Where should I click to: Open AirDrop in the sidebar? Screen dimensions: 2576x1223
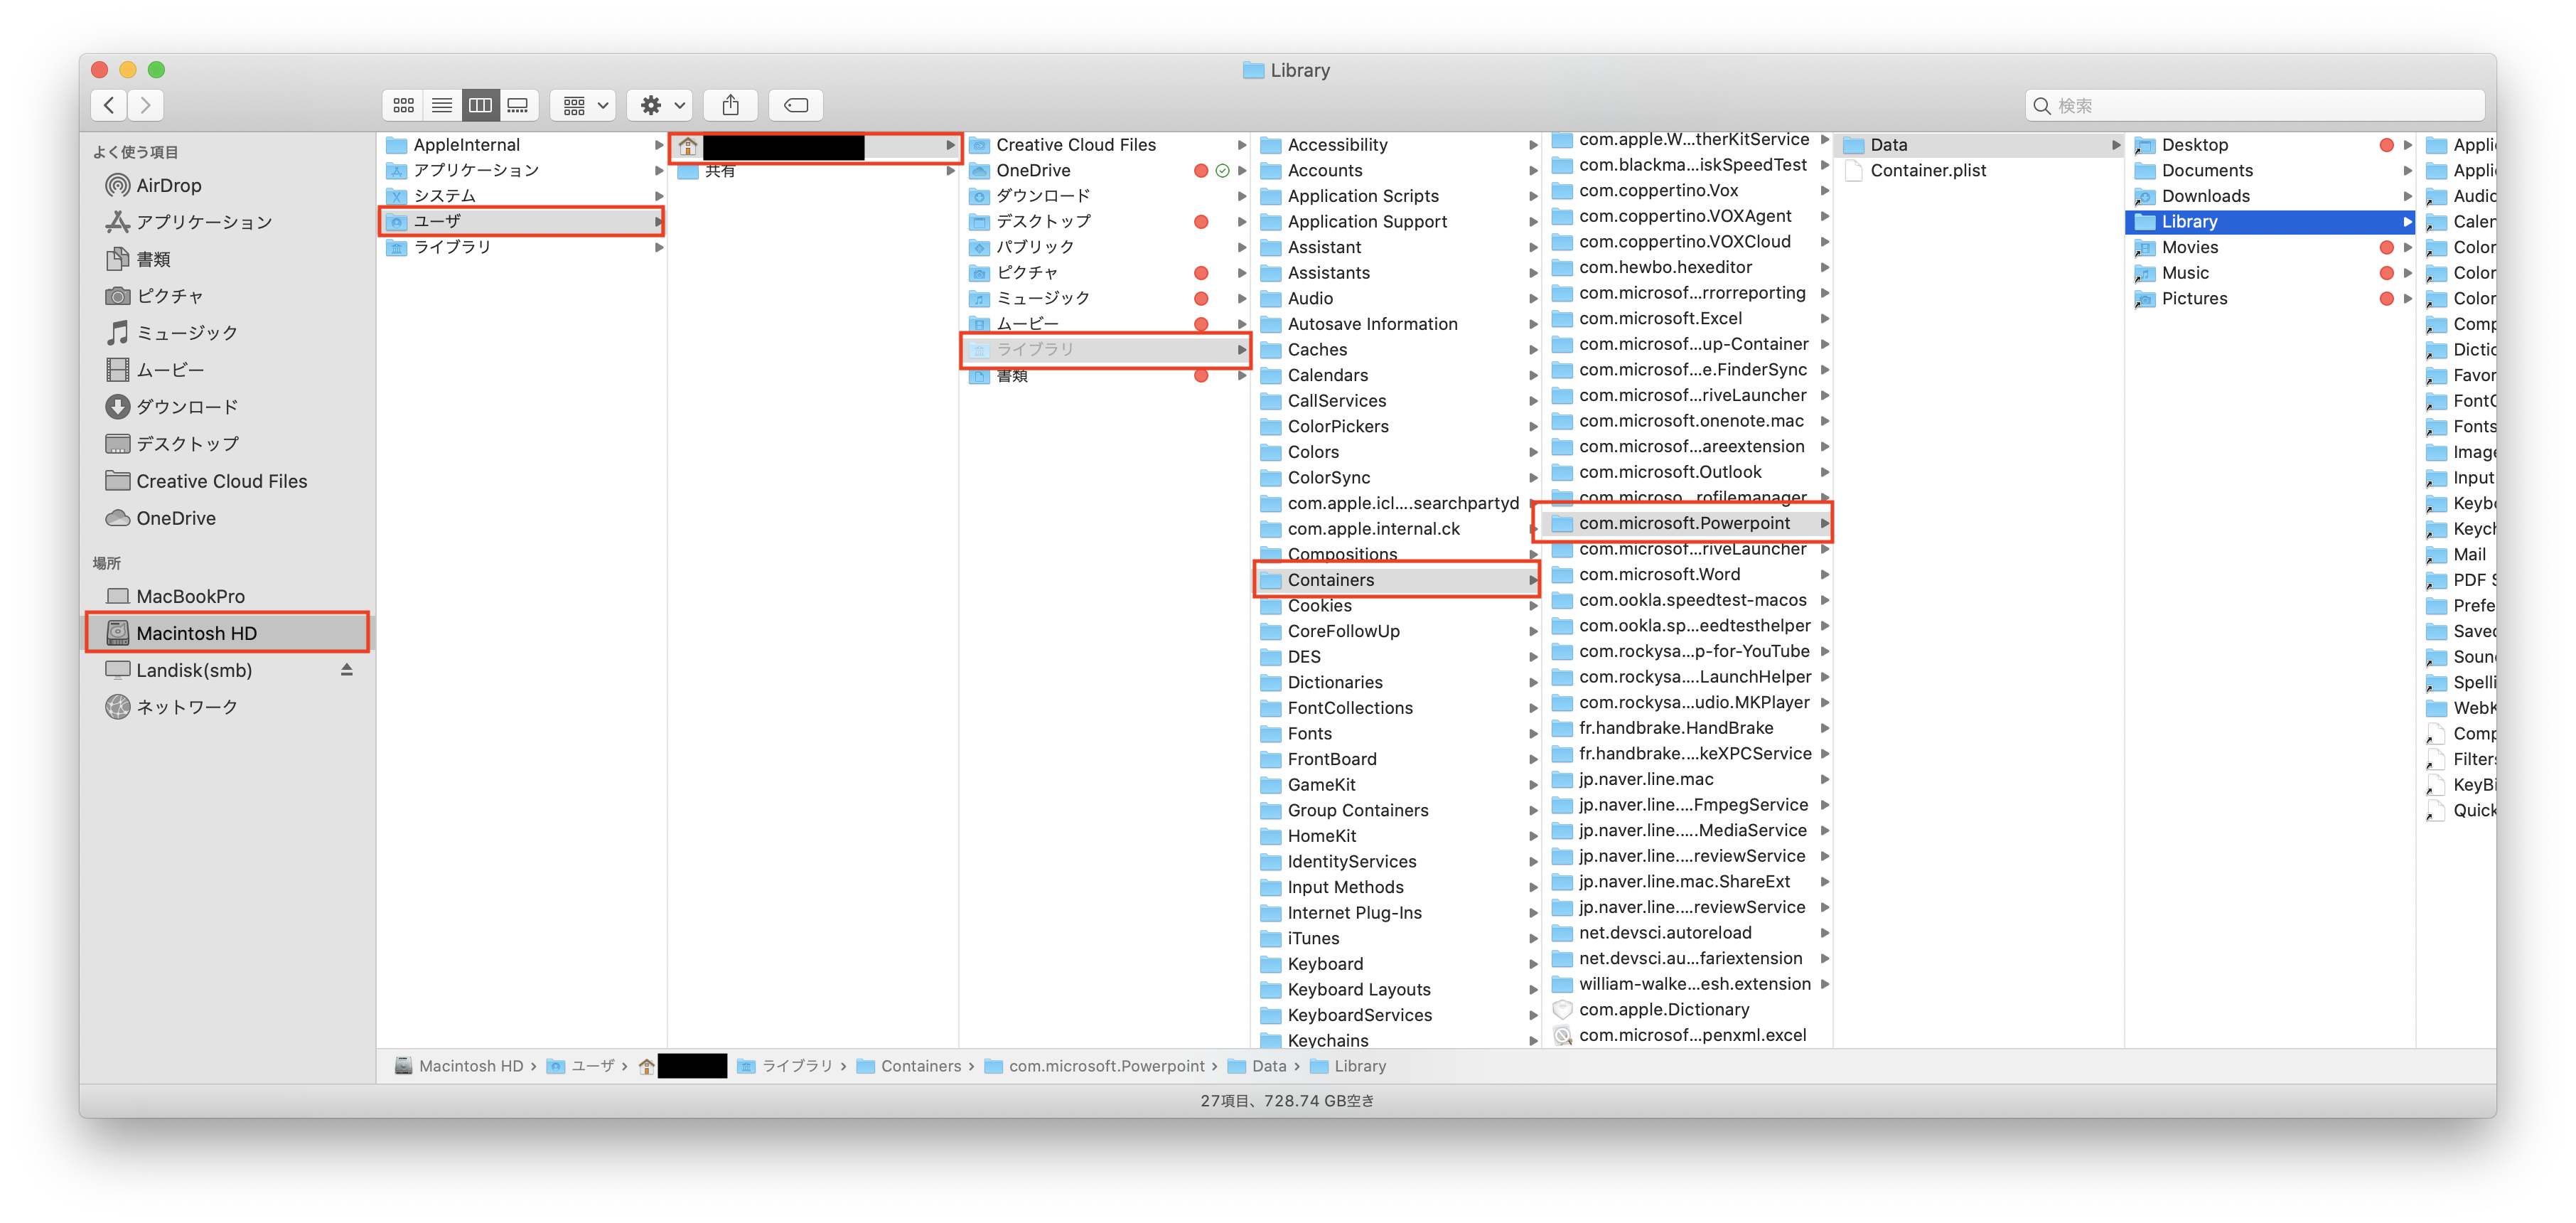tap(168, 186)
